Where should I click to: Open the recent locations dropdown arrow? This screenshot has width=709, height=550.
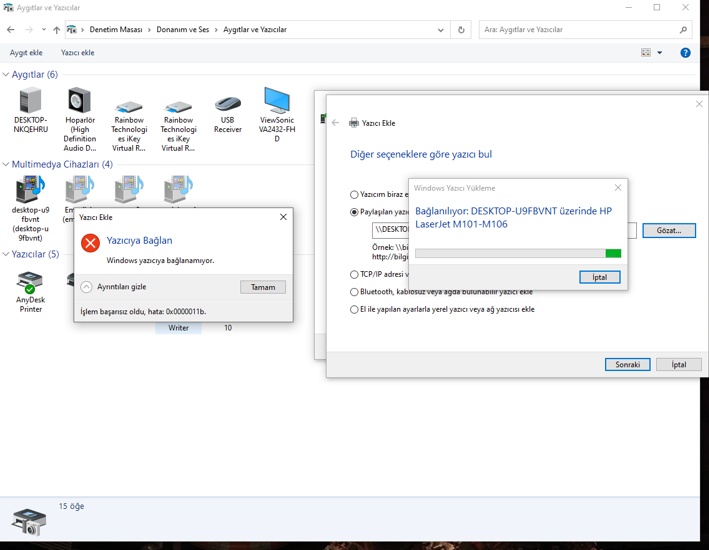(x=43, y=30)
